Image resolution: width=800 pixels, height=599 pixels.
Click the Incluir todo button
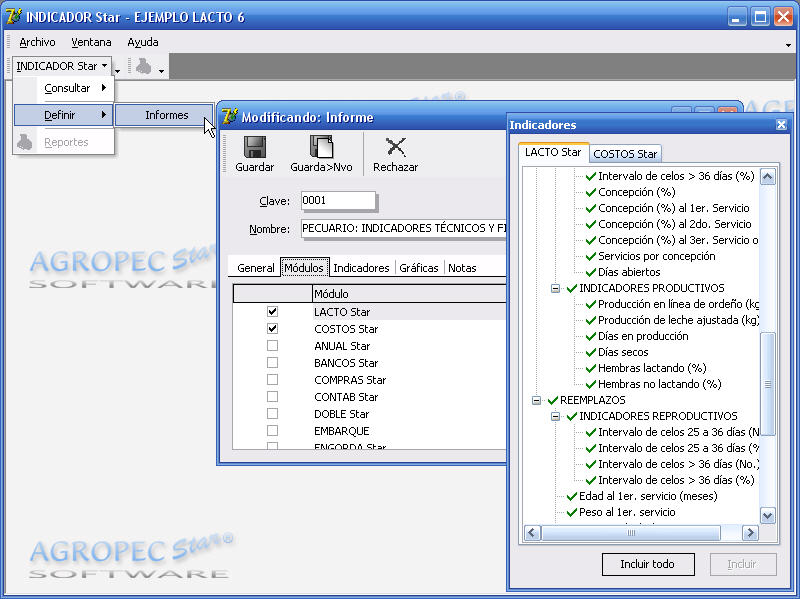coord(647,564)
